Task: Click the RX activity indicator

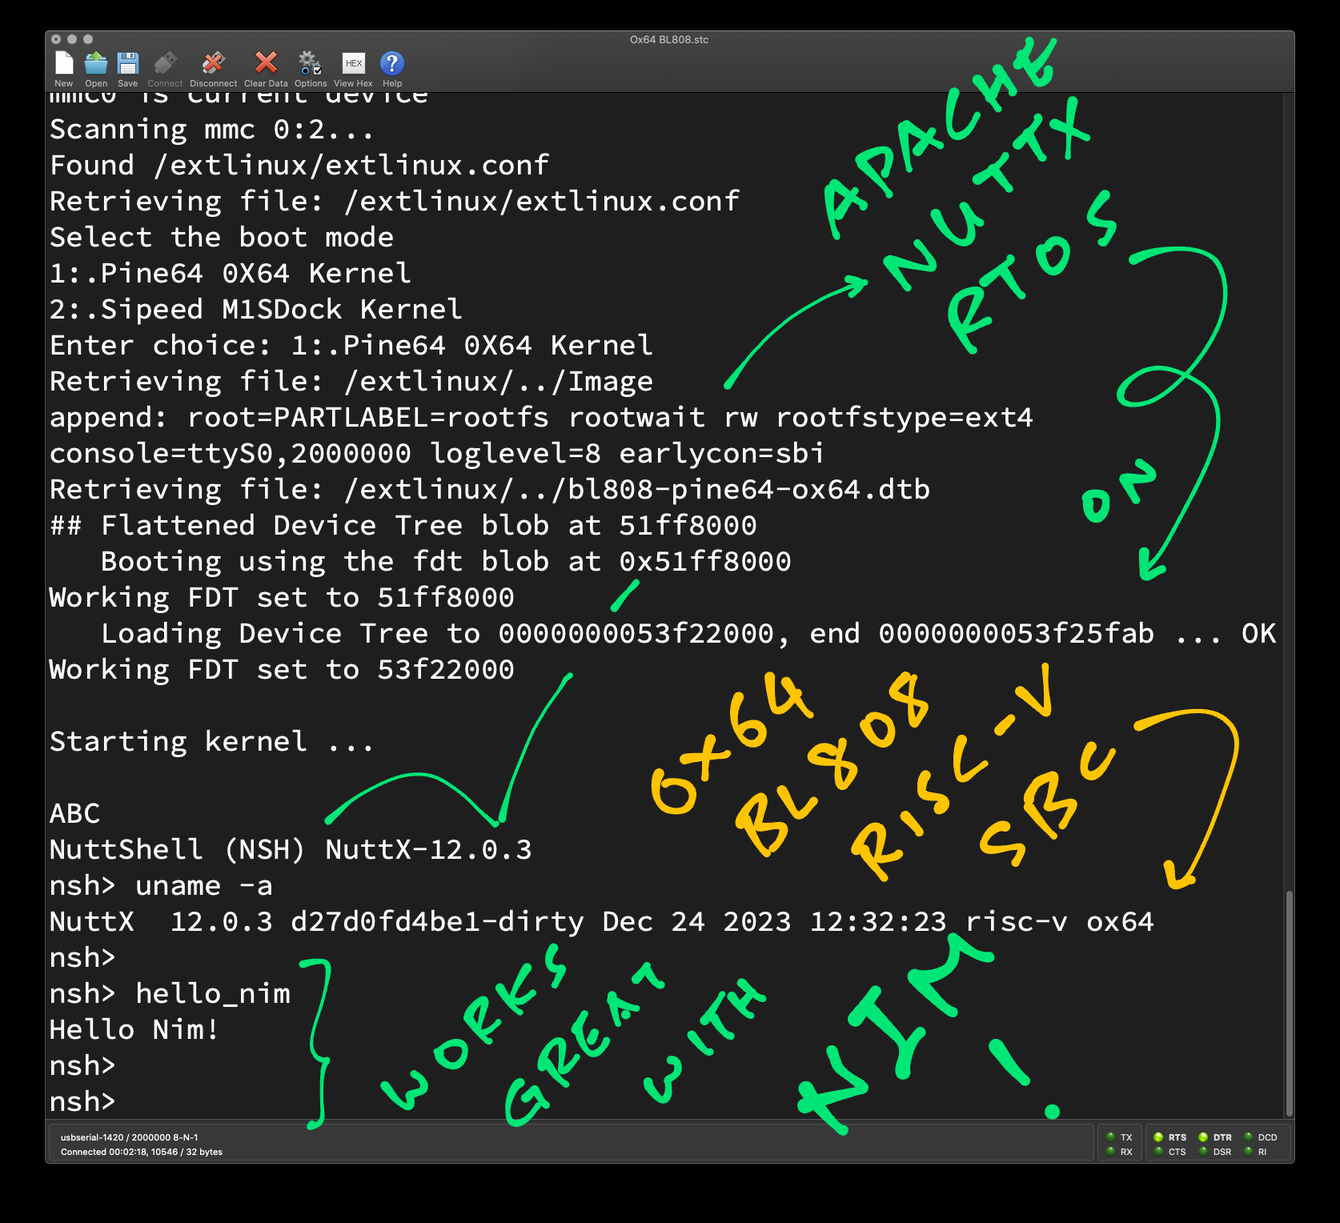Action: tap(1111, 1152)
